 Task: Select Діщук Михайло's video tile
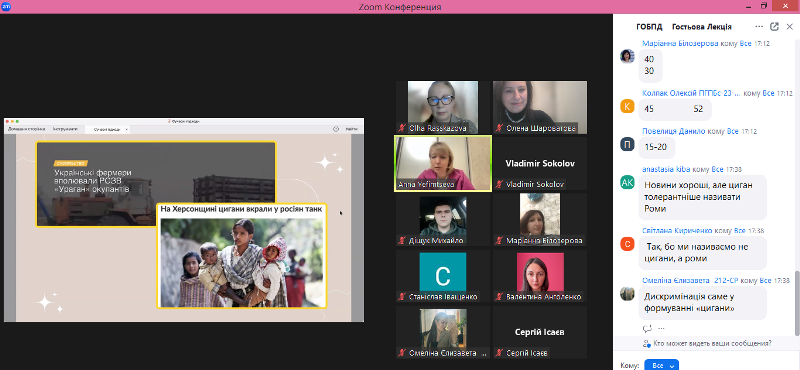coord(443,219)
